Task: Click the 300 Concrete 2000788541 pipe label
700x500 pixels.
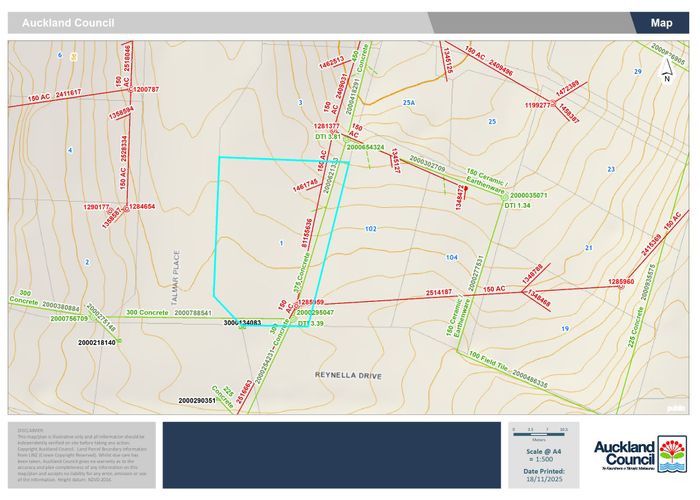Action: 168,313
